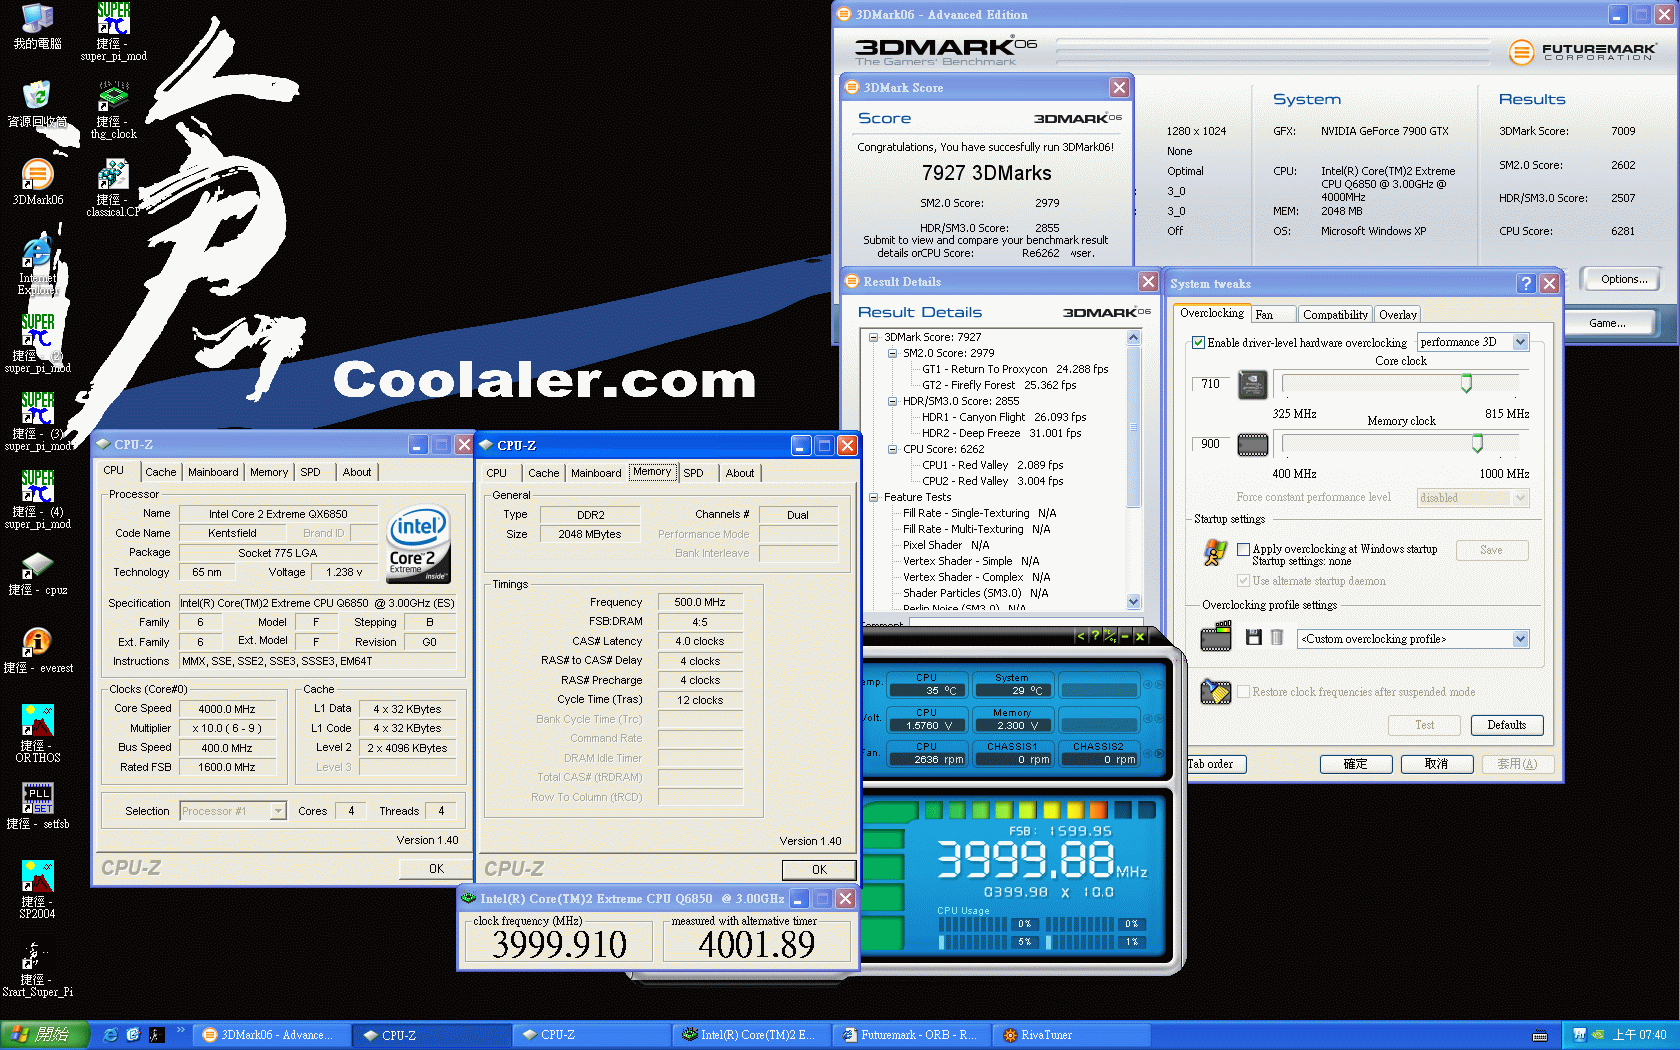Collapse the CPU Score: 6262 node
This screenshot has width=1680, height=1050.
coord(892,449)
